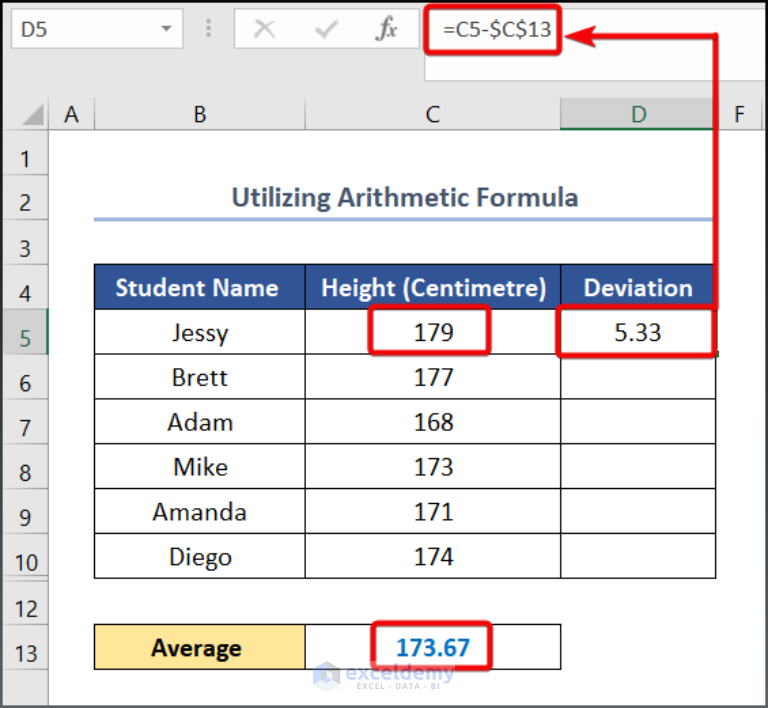768x708 pixels.
Task: Confirm the formula with the checkmark icon
Action: tap(326, 29)
